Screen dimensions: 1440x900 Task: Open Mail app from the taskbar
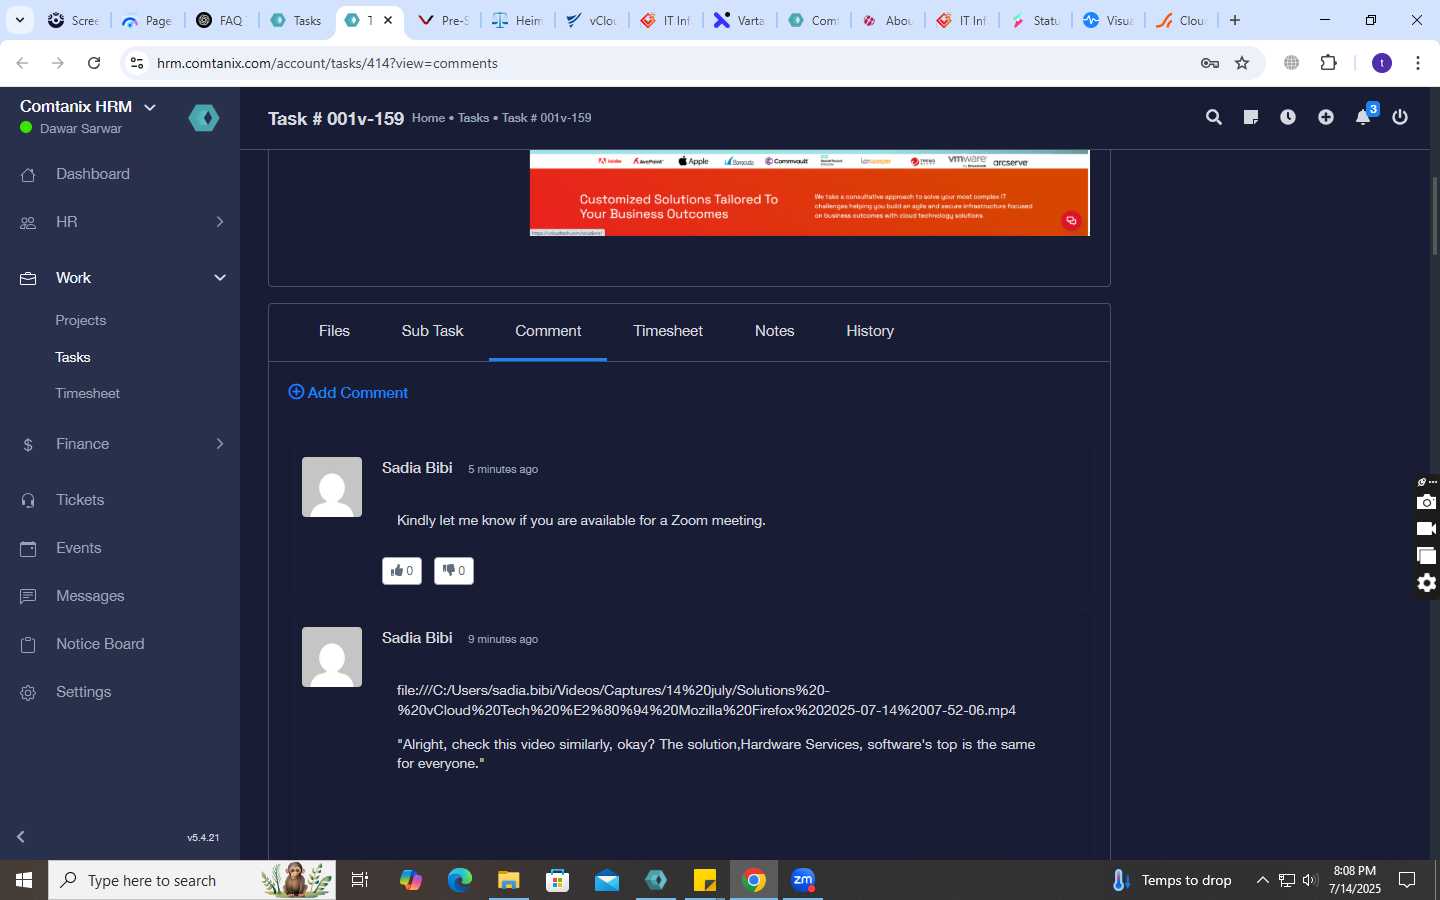(x=607, y=880)
